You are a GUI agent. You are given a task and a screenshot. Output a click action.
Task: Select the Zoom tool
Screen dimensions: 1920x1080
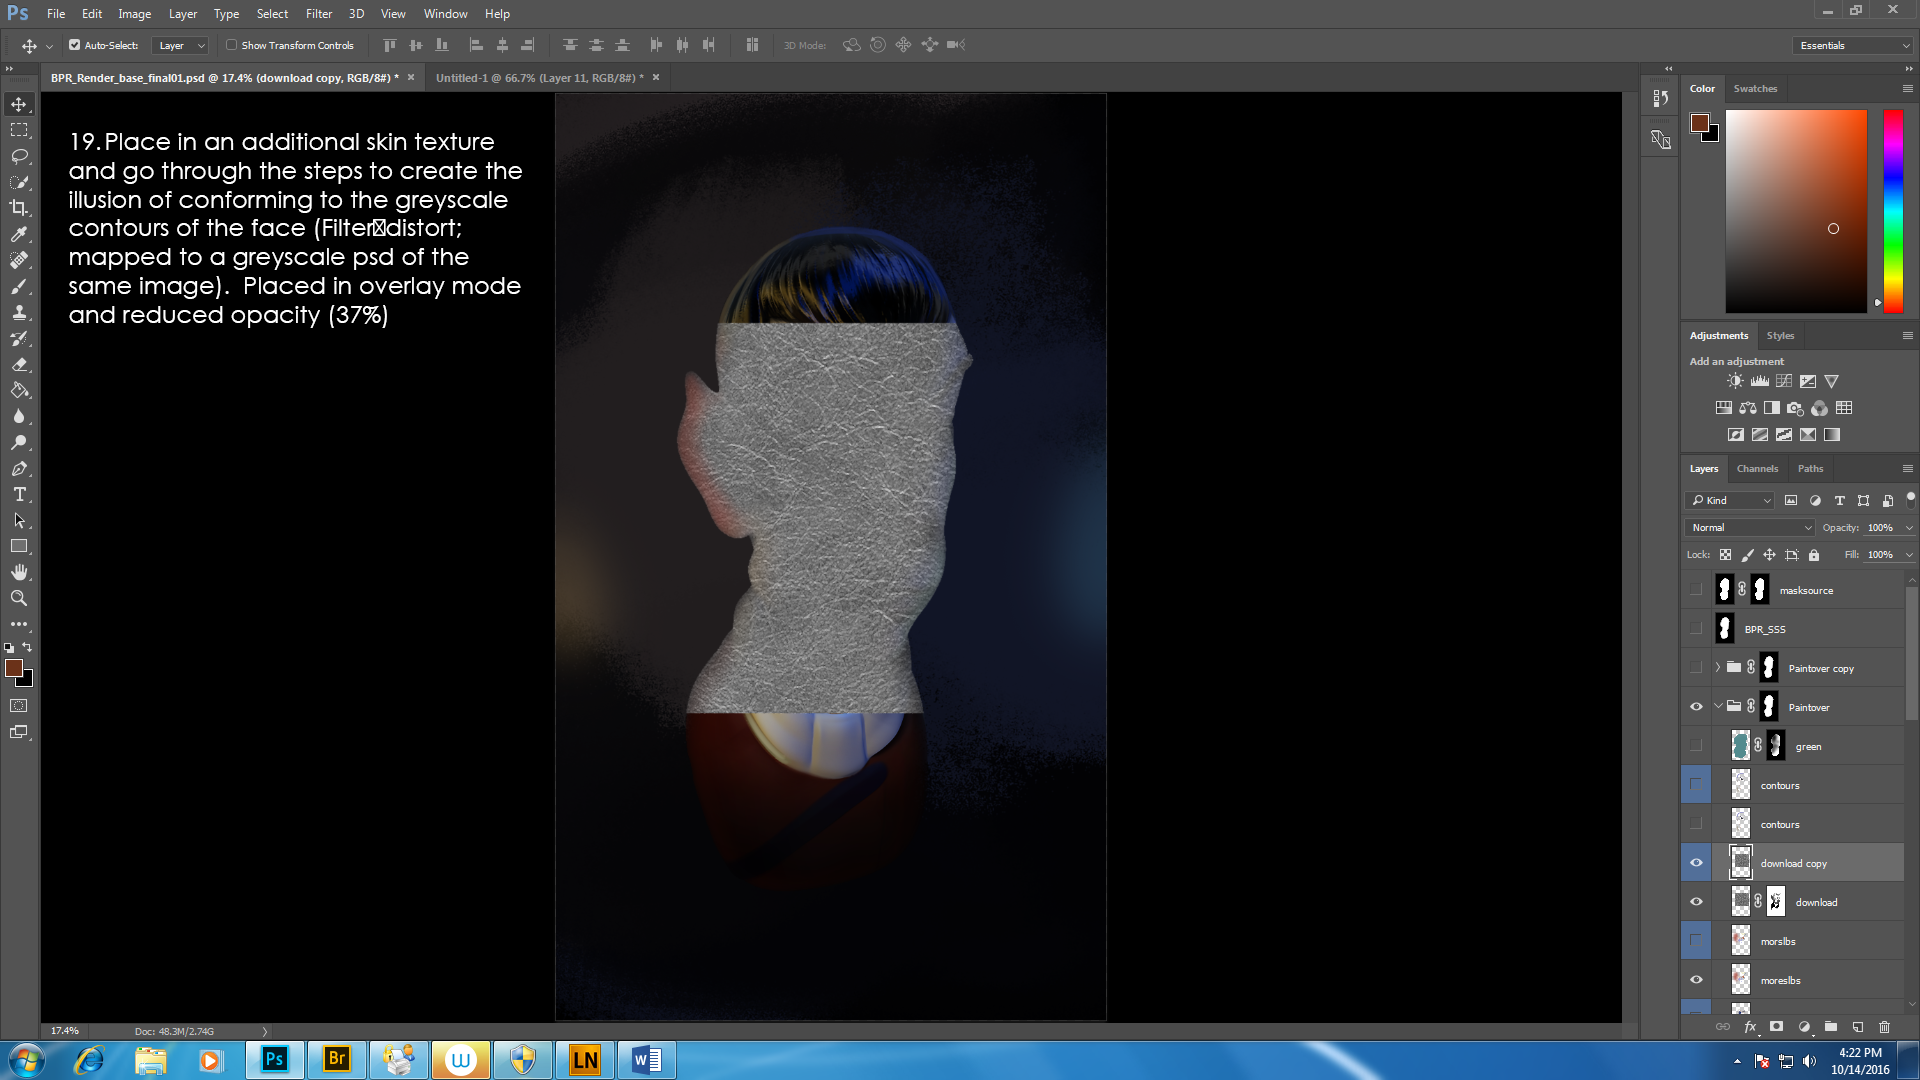tap(19, 598)
